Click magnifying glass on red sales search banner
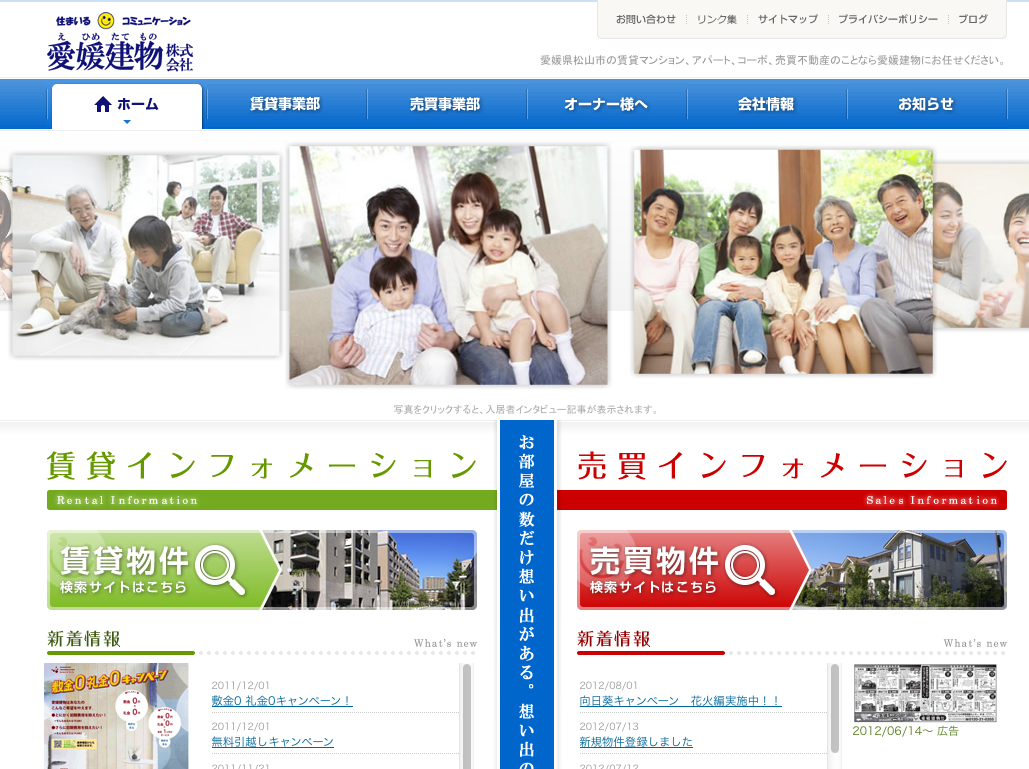This screenshot has width=1029, height=769. (750, 569)
